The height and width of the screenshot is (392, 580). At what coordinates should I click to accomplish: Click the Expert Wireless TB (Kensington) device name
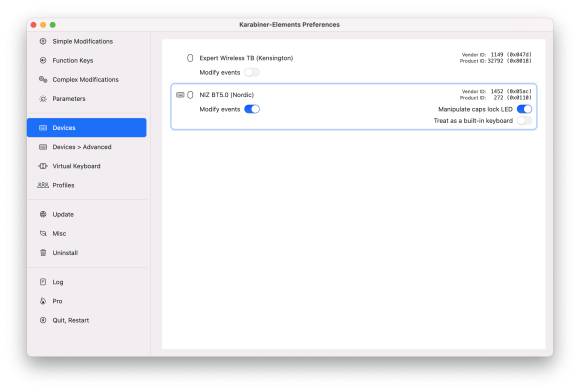point(246,58)
